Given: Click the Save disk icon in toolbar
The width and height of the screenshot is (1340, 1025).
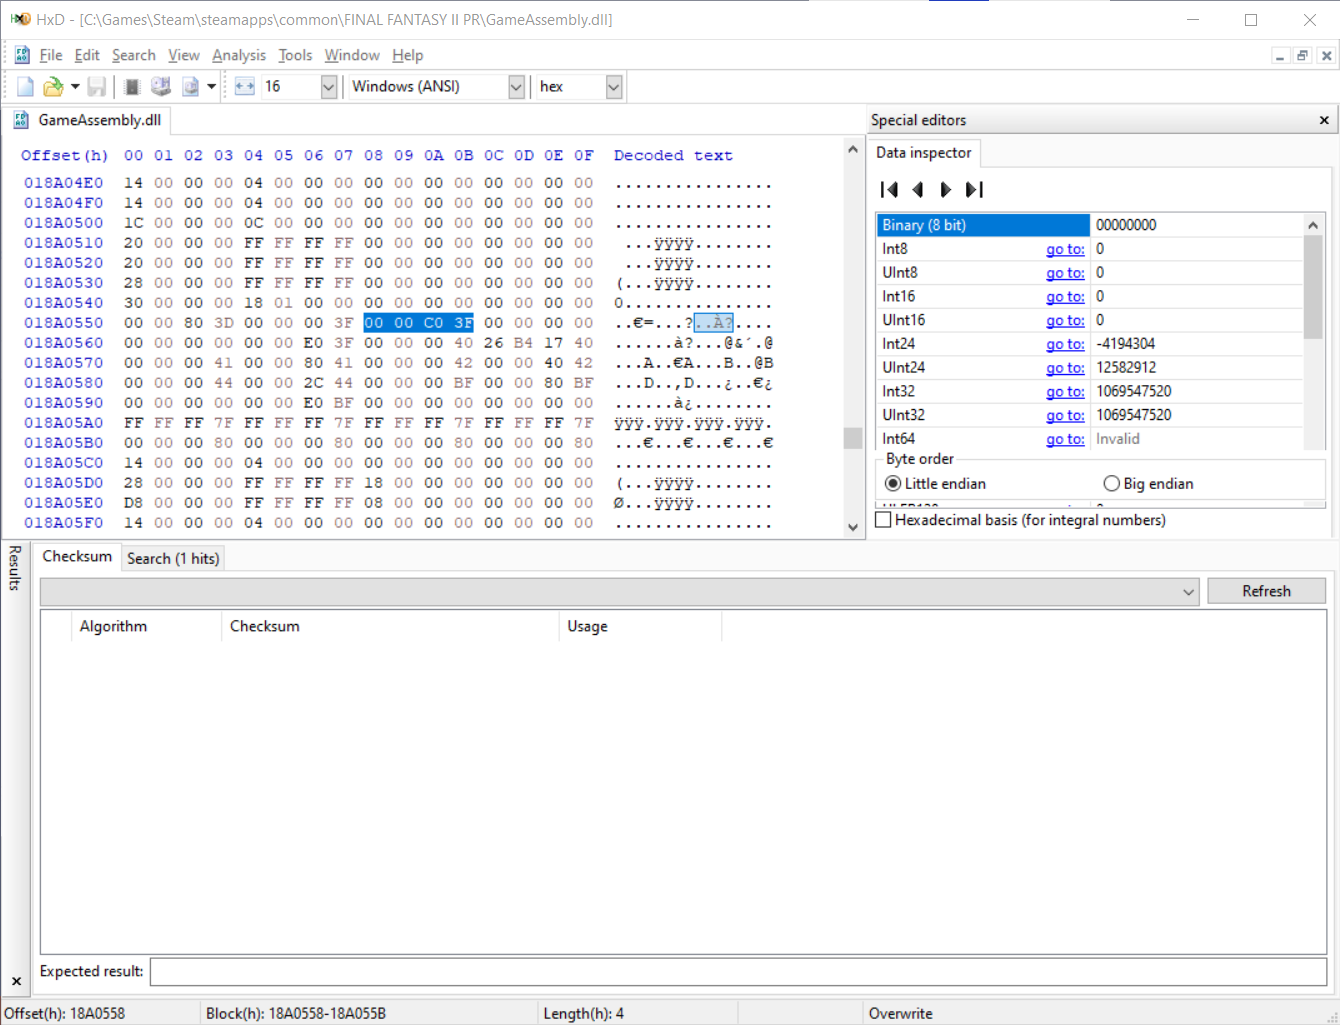Looking at the screenshot, I should pos(97,87).
